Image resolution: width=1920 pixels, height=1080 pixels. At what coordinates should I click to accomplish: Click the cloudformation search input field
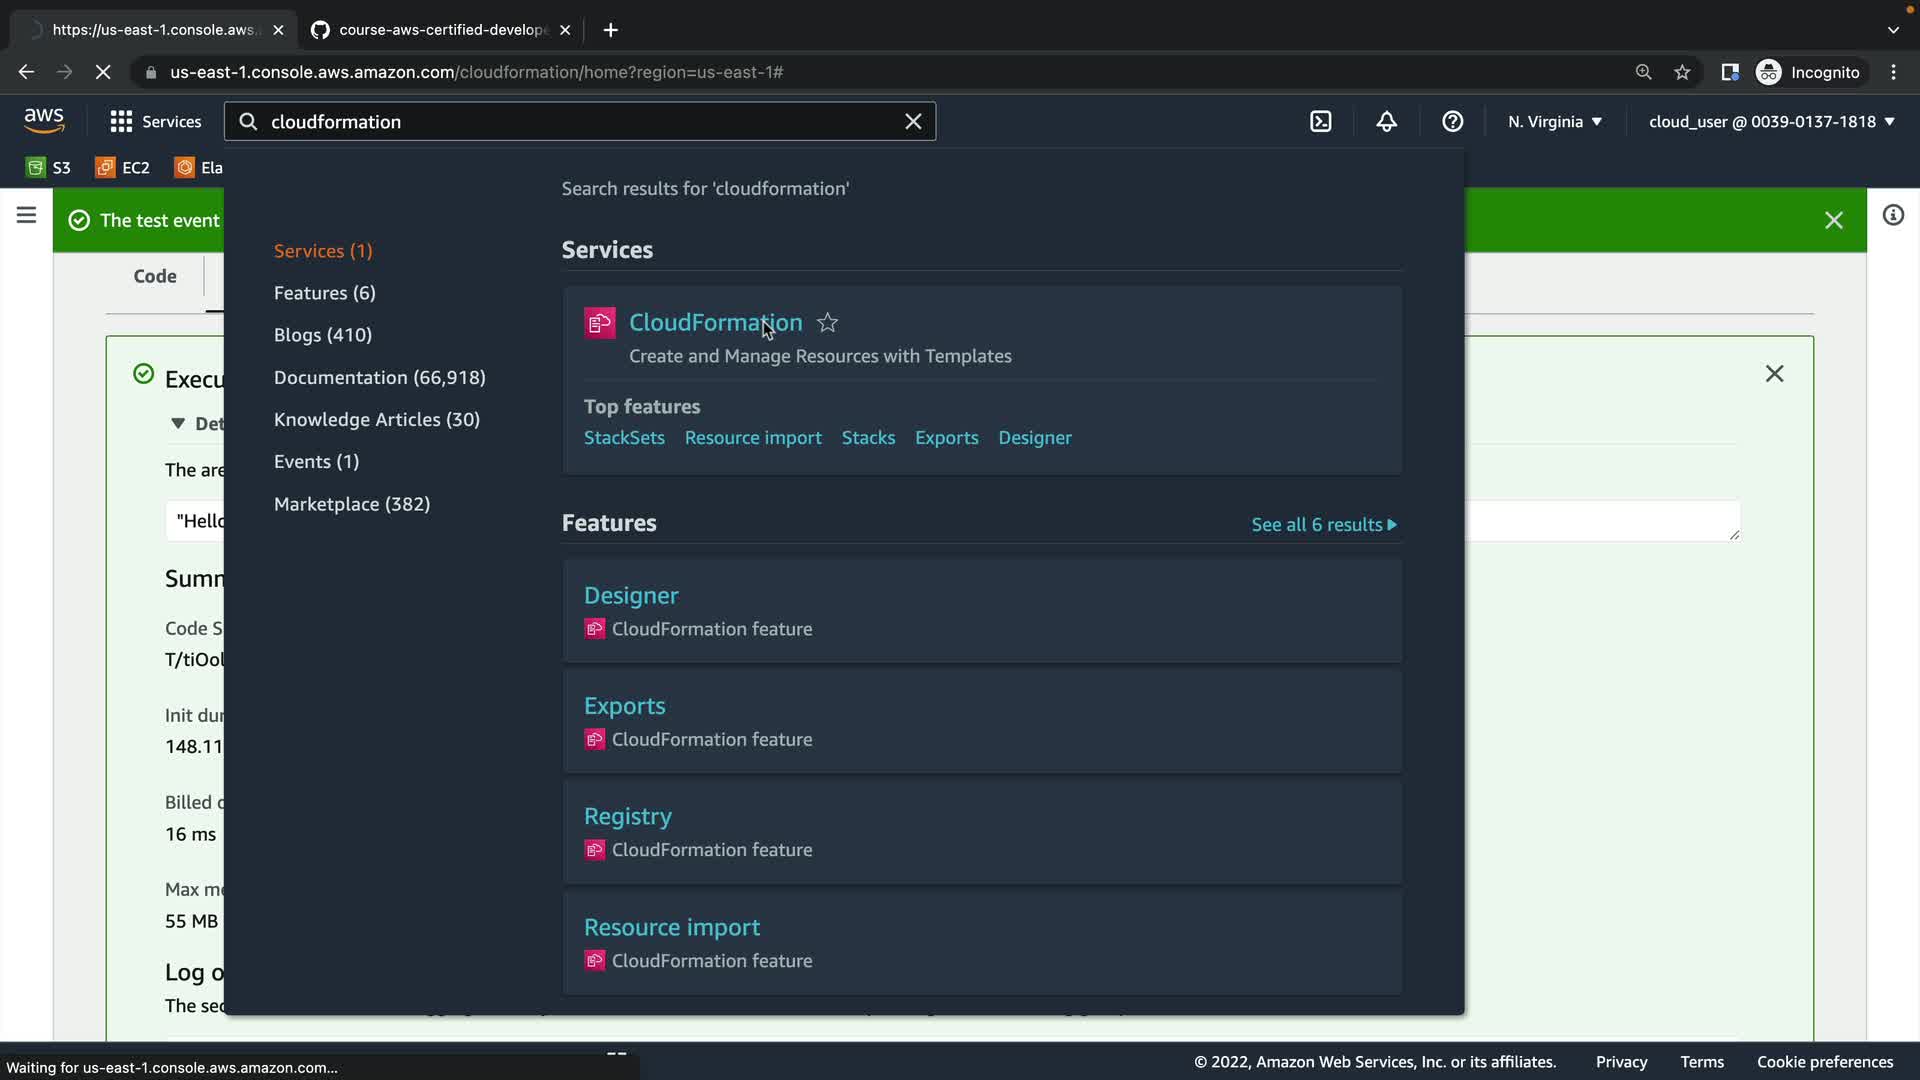tap(580, 121)
